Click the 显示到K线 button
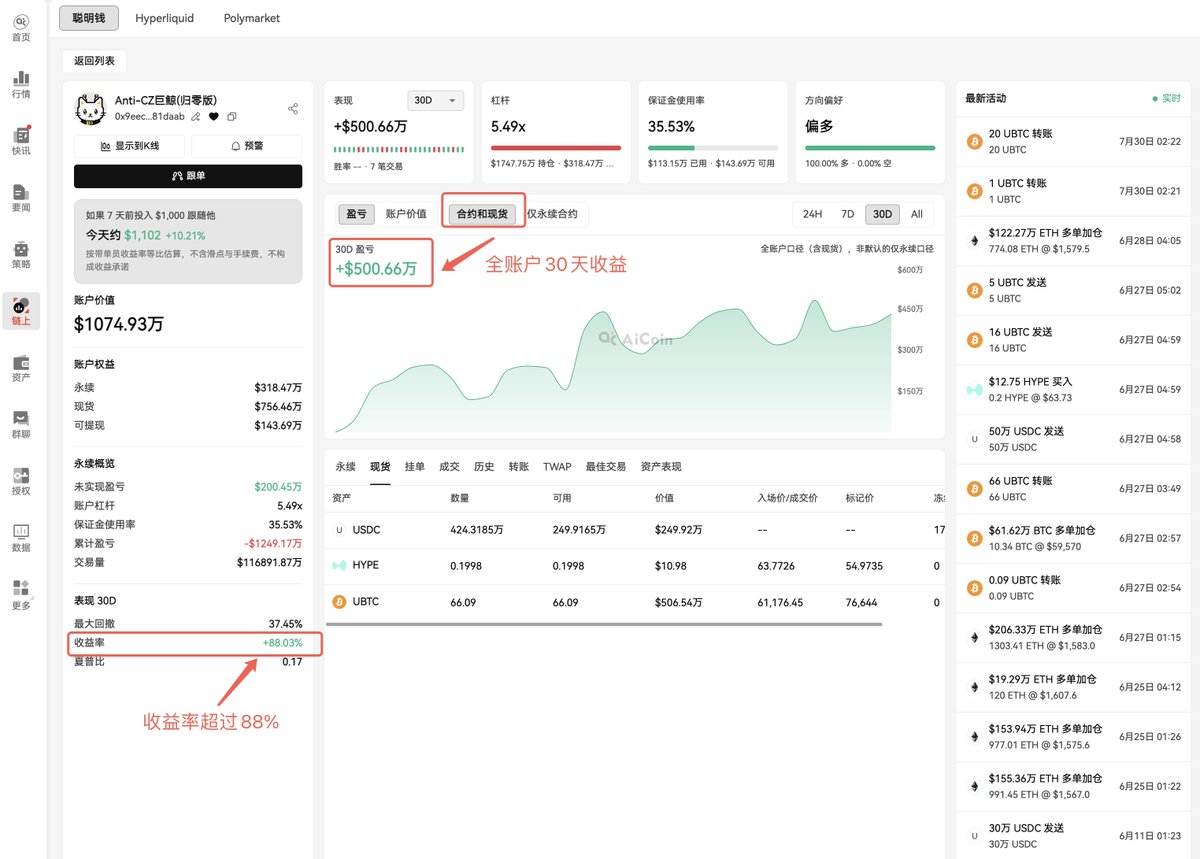This screenshot has width=1200, height=859. point(130,146)
